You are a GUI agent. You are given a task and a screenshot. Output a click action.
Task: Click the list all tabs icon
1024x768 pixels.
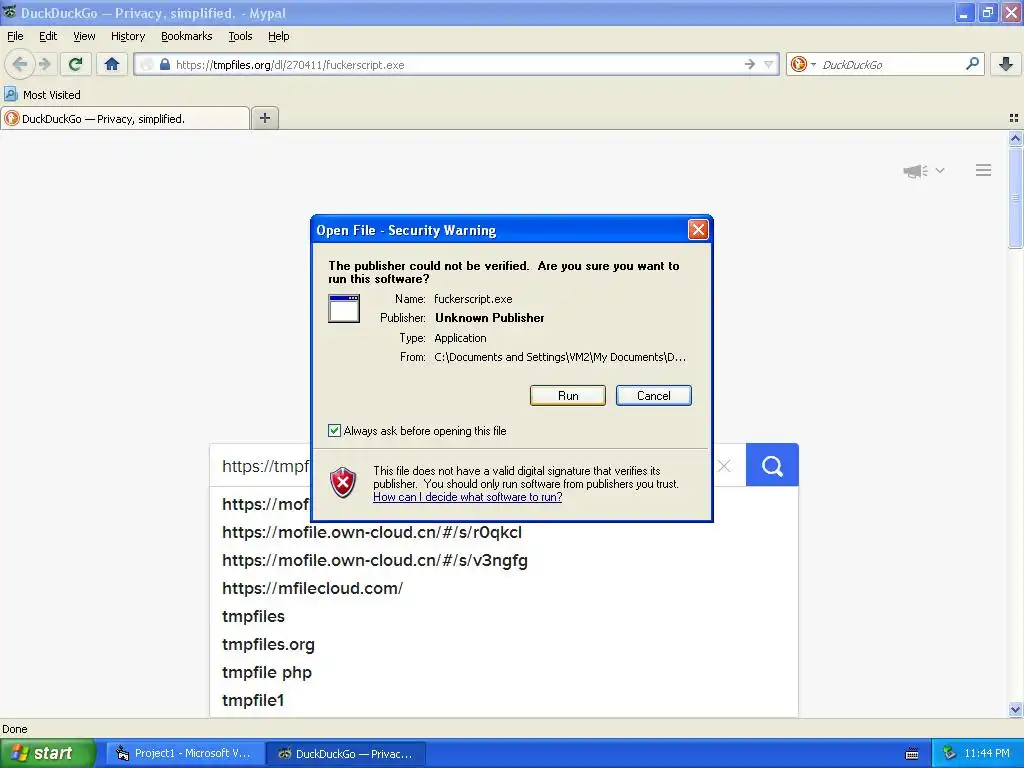click(x=1014, y=118)
